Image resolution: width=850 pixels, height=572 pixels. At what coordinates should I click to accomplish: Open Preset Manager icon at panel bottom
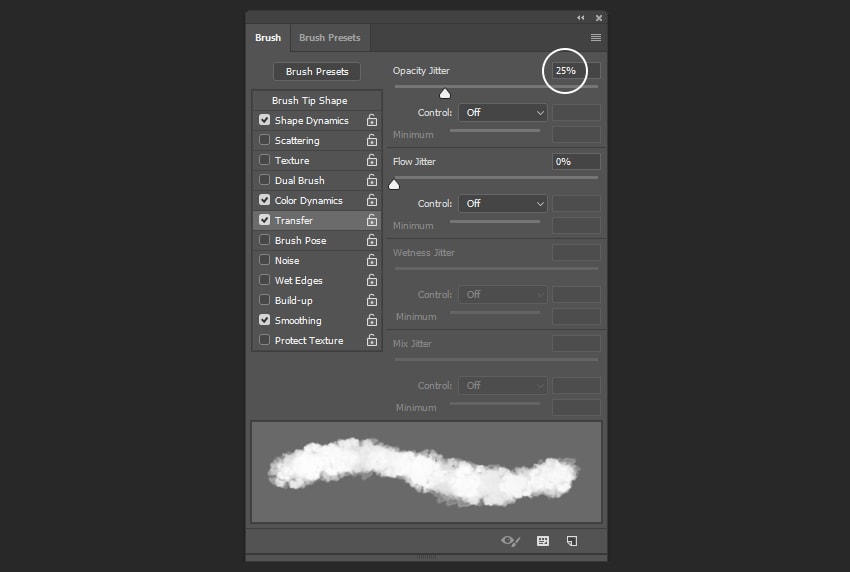(x=543, y=541)
